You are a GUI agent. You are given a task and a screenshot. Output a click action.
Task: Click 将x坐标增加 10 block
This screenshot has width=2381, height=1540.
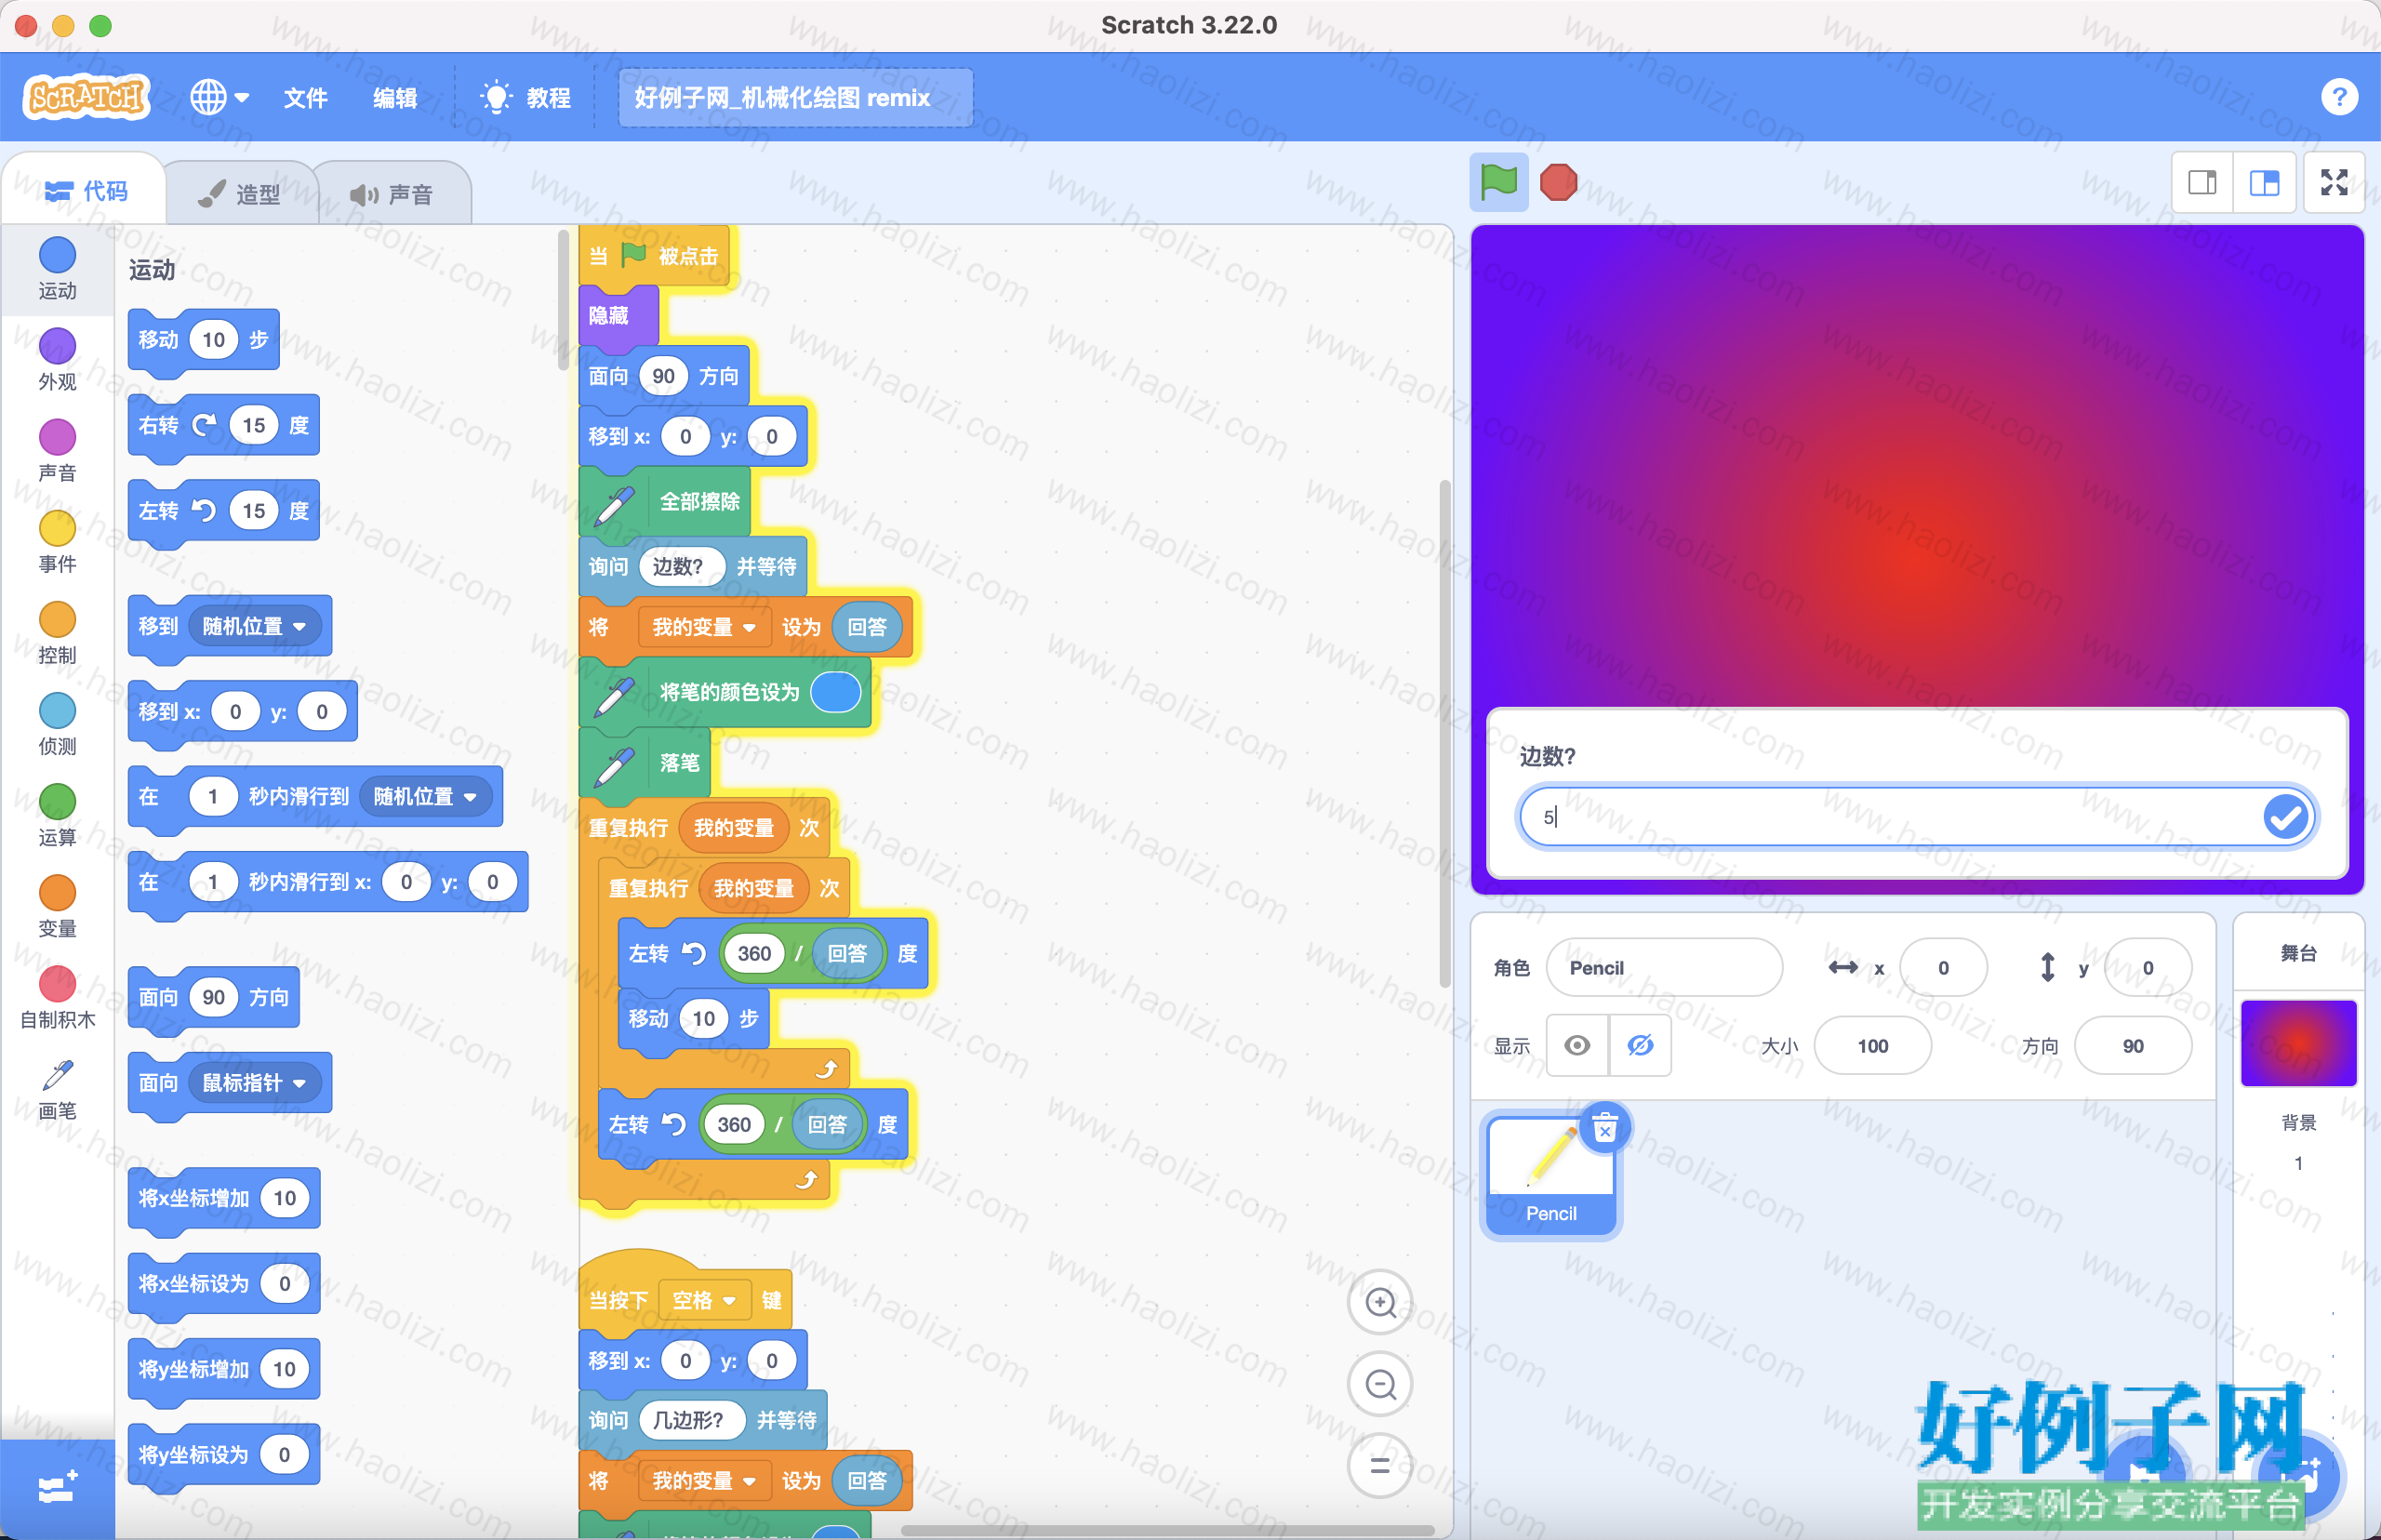coord(223,1198)
